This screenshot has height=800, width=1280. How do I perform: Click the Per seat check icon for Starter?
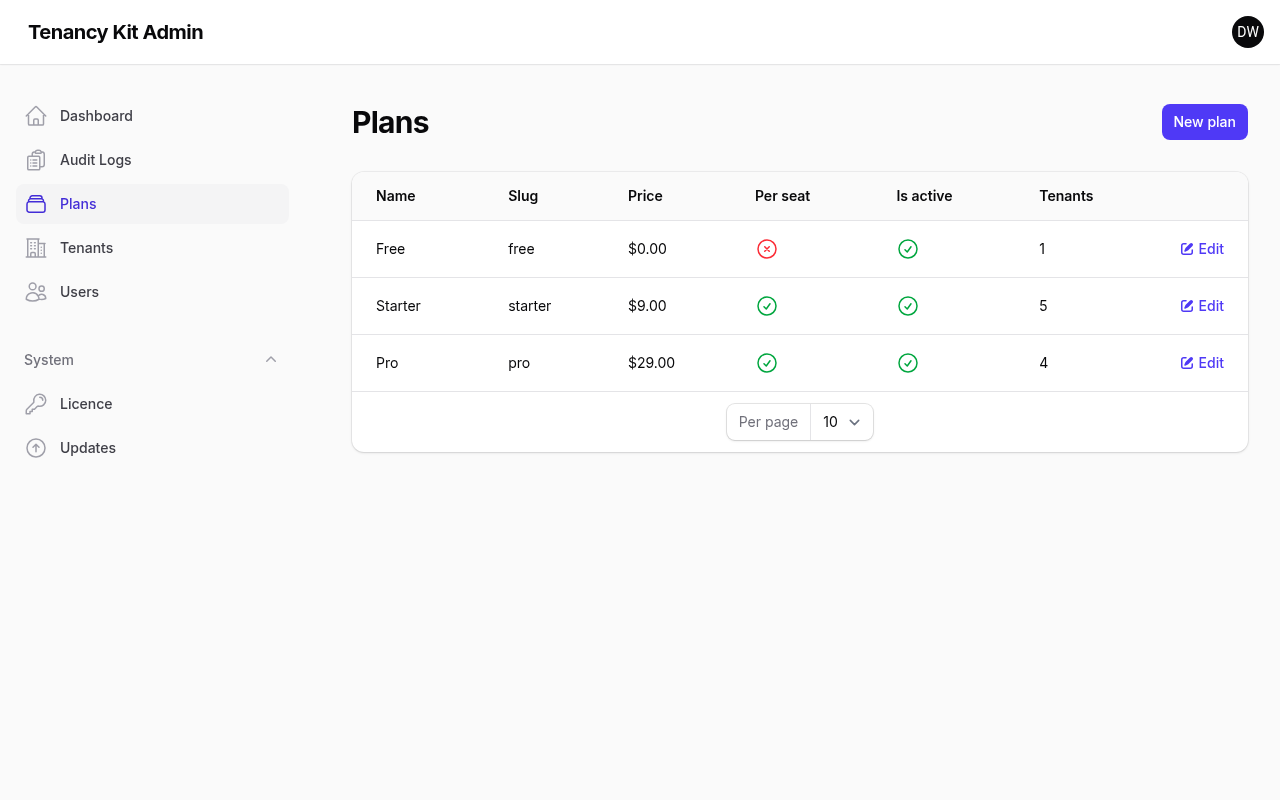pos(767,306)
